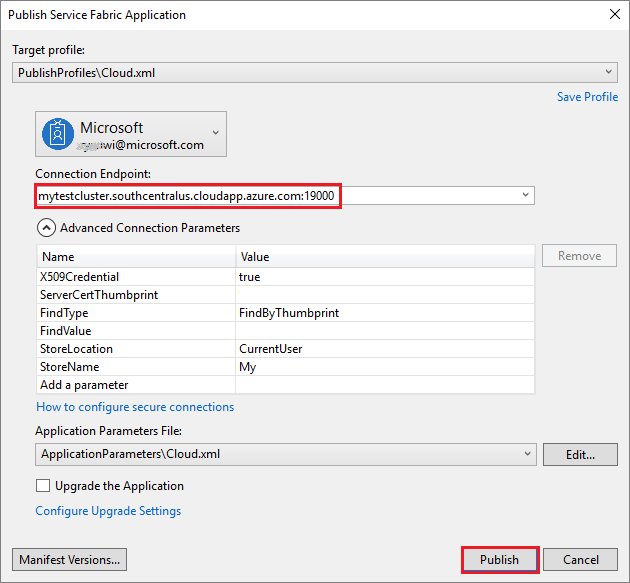This screenshot has height=583, width=630.
Task: Click the 'true' value cell
Action: (x=385, y=277)
